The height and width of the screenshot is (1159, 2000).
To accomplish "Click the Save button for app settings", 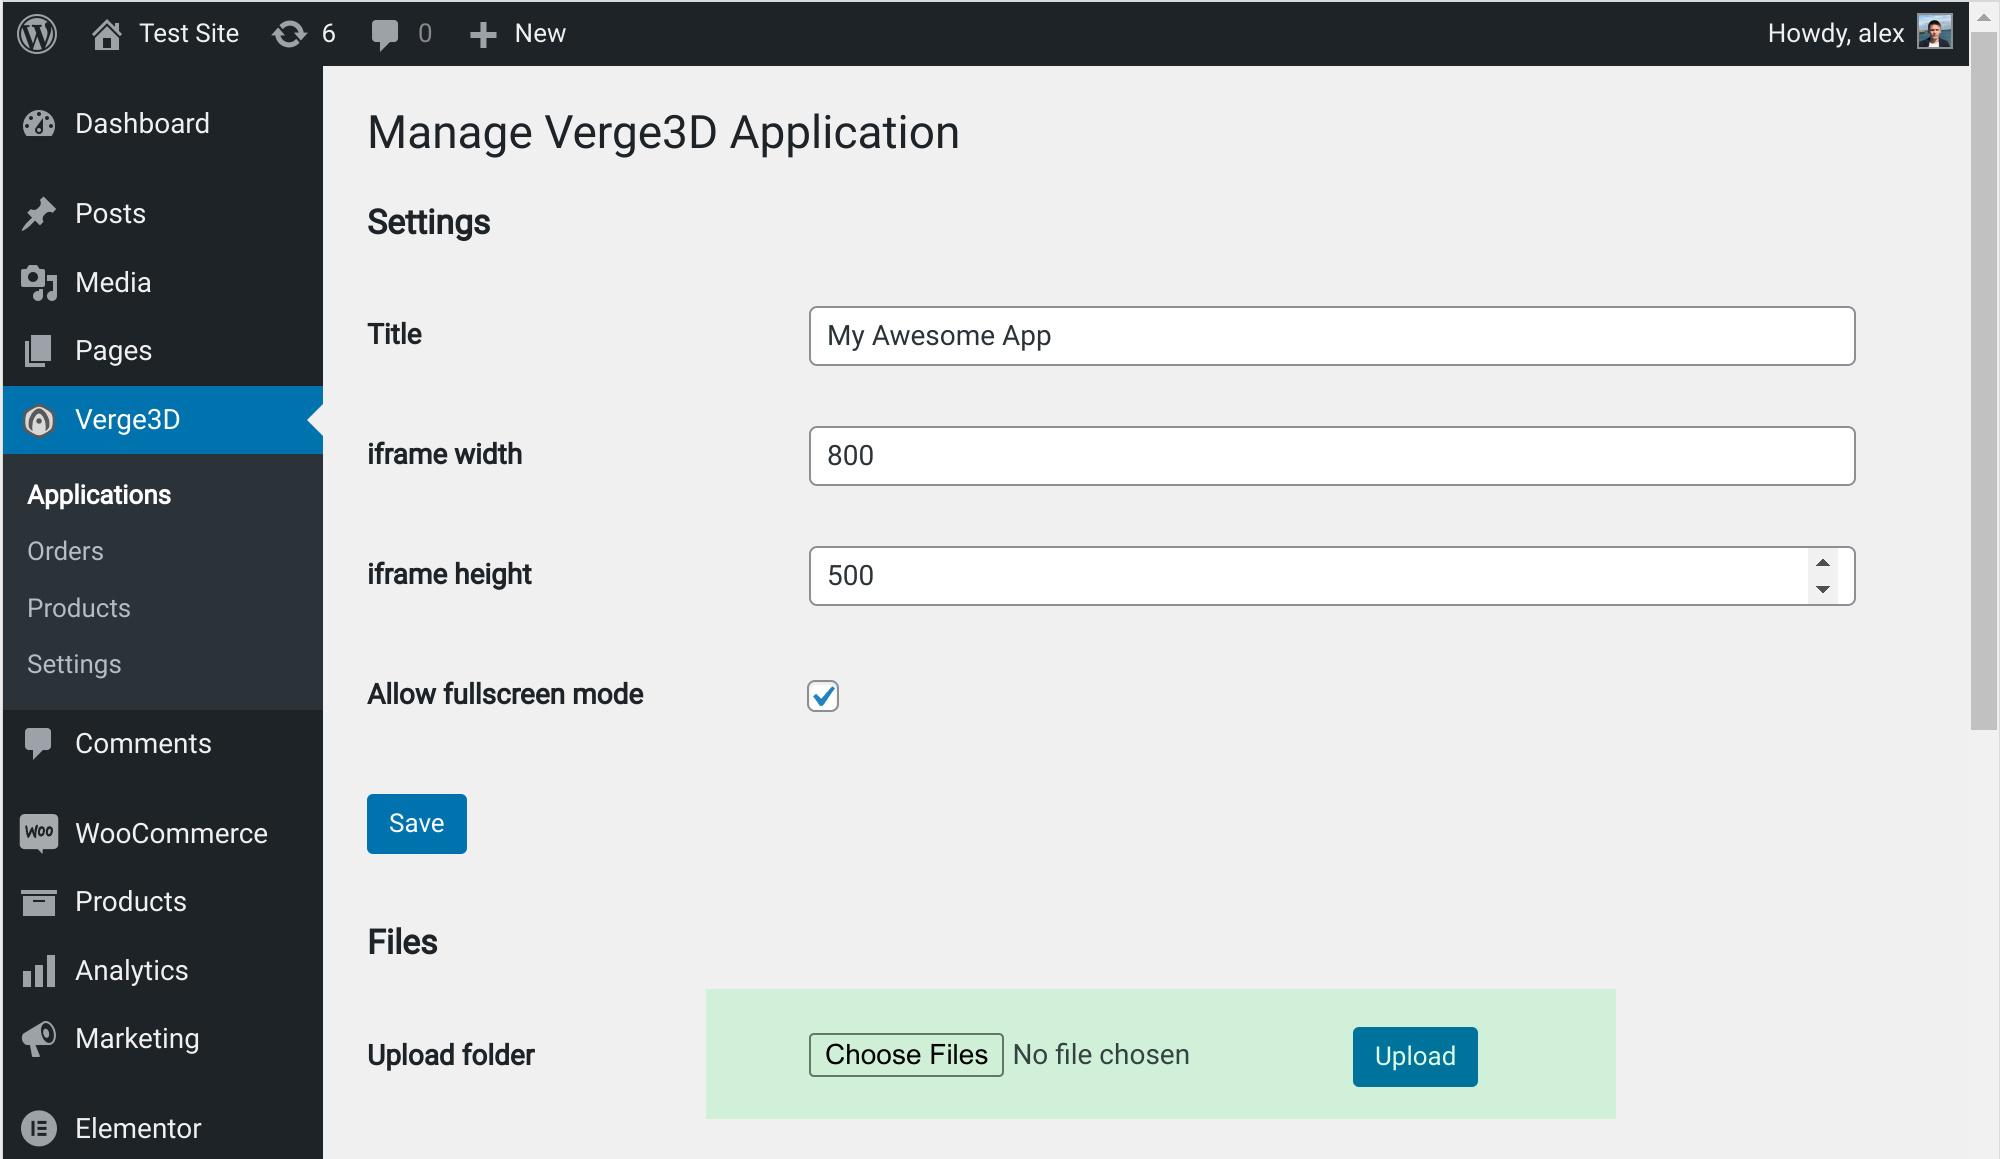I will click(x=417, y=824).
